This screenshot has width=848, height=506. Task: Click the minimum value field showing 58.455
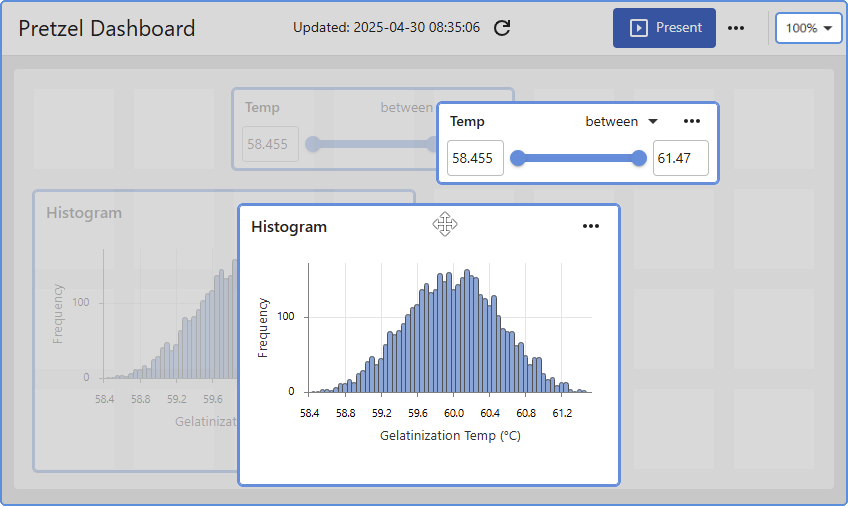pos(475,158)
